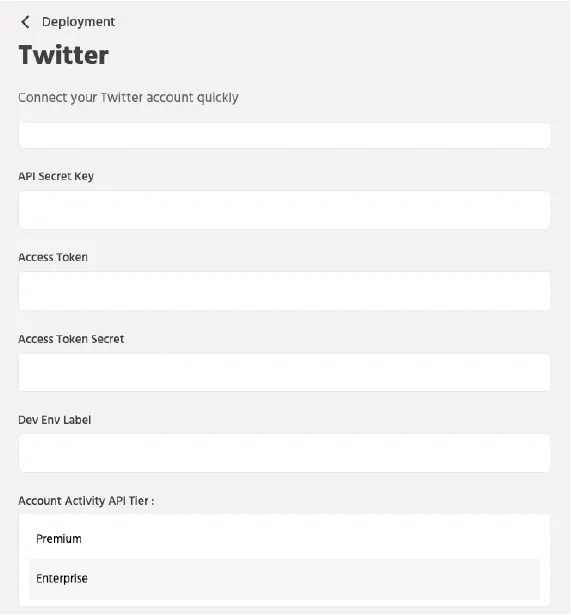Image resolution: width=571 pixels, height=615 pixels.
Task: Focus the Access Token Secret input field
Action: click(x=284, y=372)
